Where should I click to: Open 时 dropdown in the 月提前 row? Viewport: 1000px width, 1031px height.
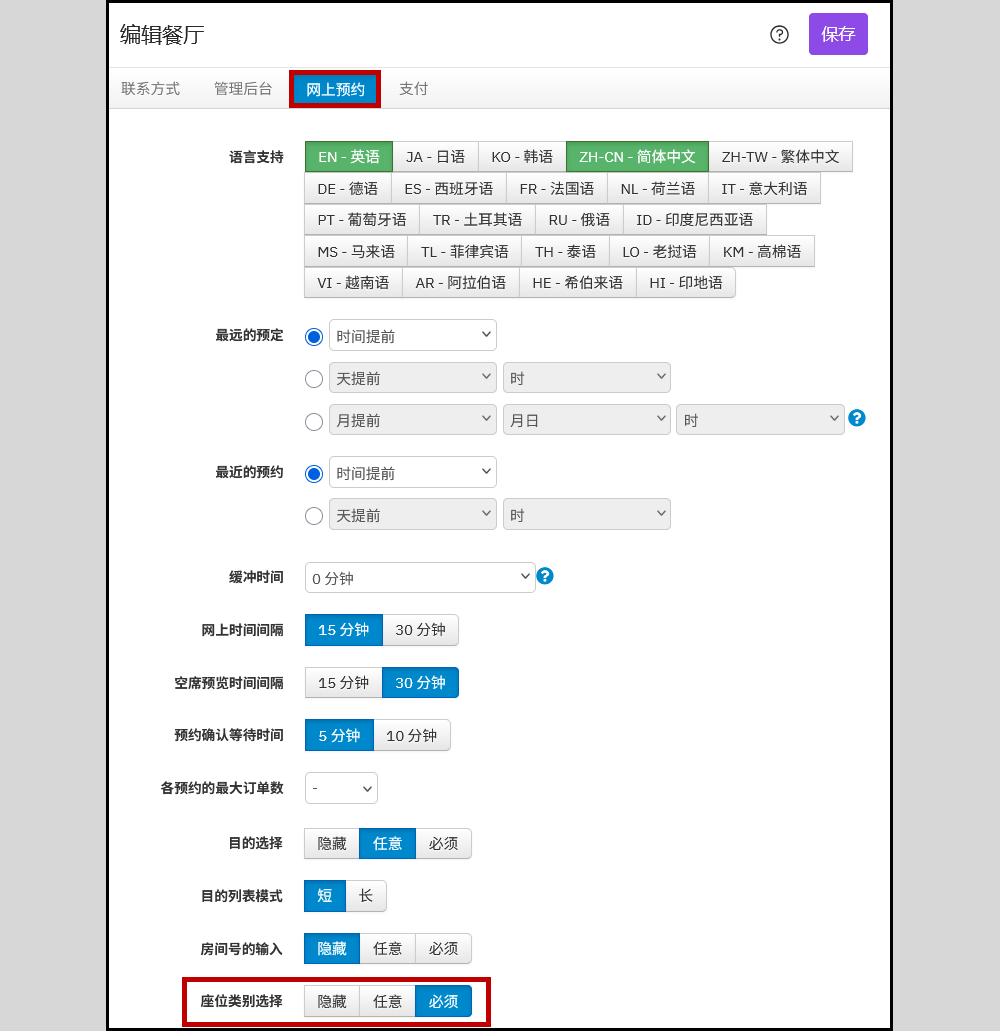pos(761,420)
